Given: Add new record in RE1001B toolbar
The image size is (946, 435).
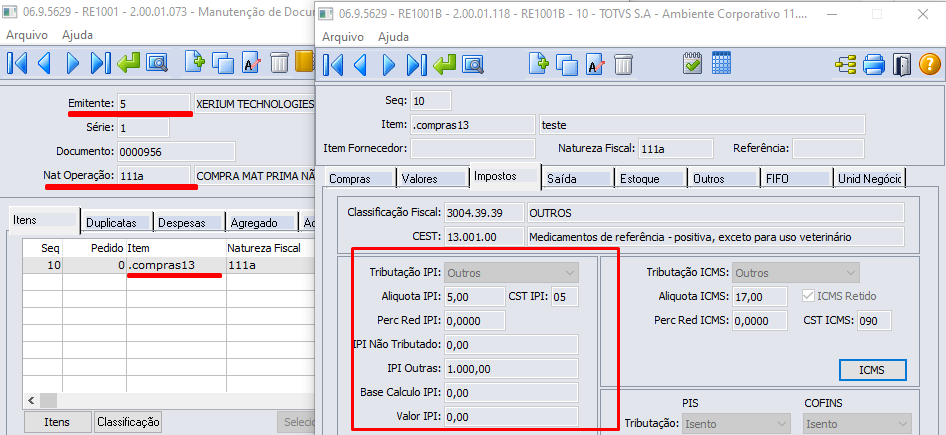Looking at the screenshot, I should pos(538,63).
